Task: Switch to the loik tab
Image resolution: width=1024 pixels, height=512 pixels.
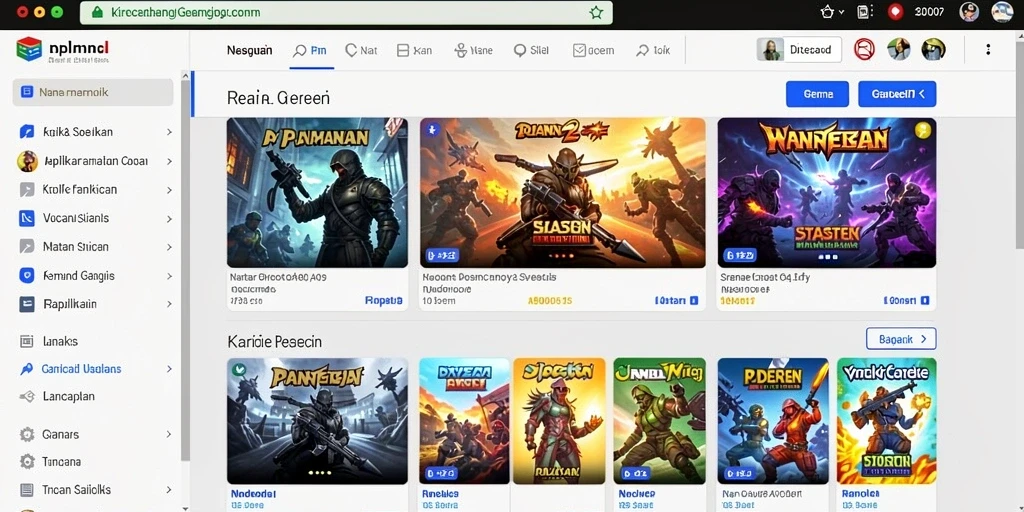Action: point(653,50)
